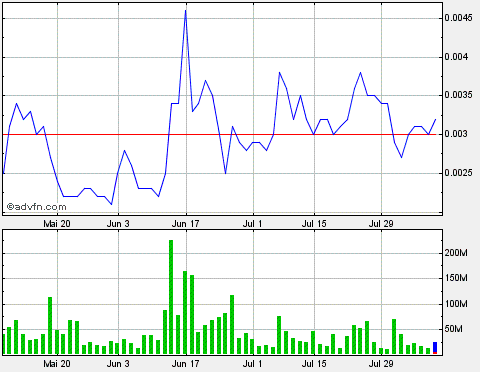Click Jul 1 label under price chart
This screenshot has width=480, height=372.
tap(253, 224)
